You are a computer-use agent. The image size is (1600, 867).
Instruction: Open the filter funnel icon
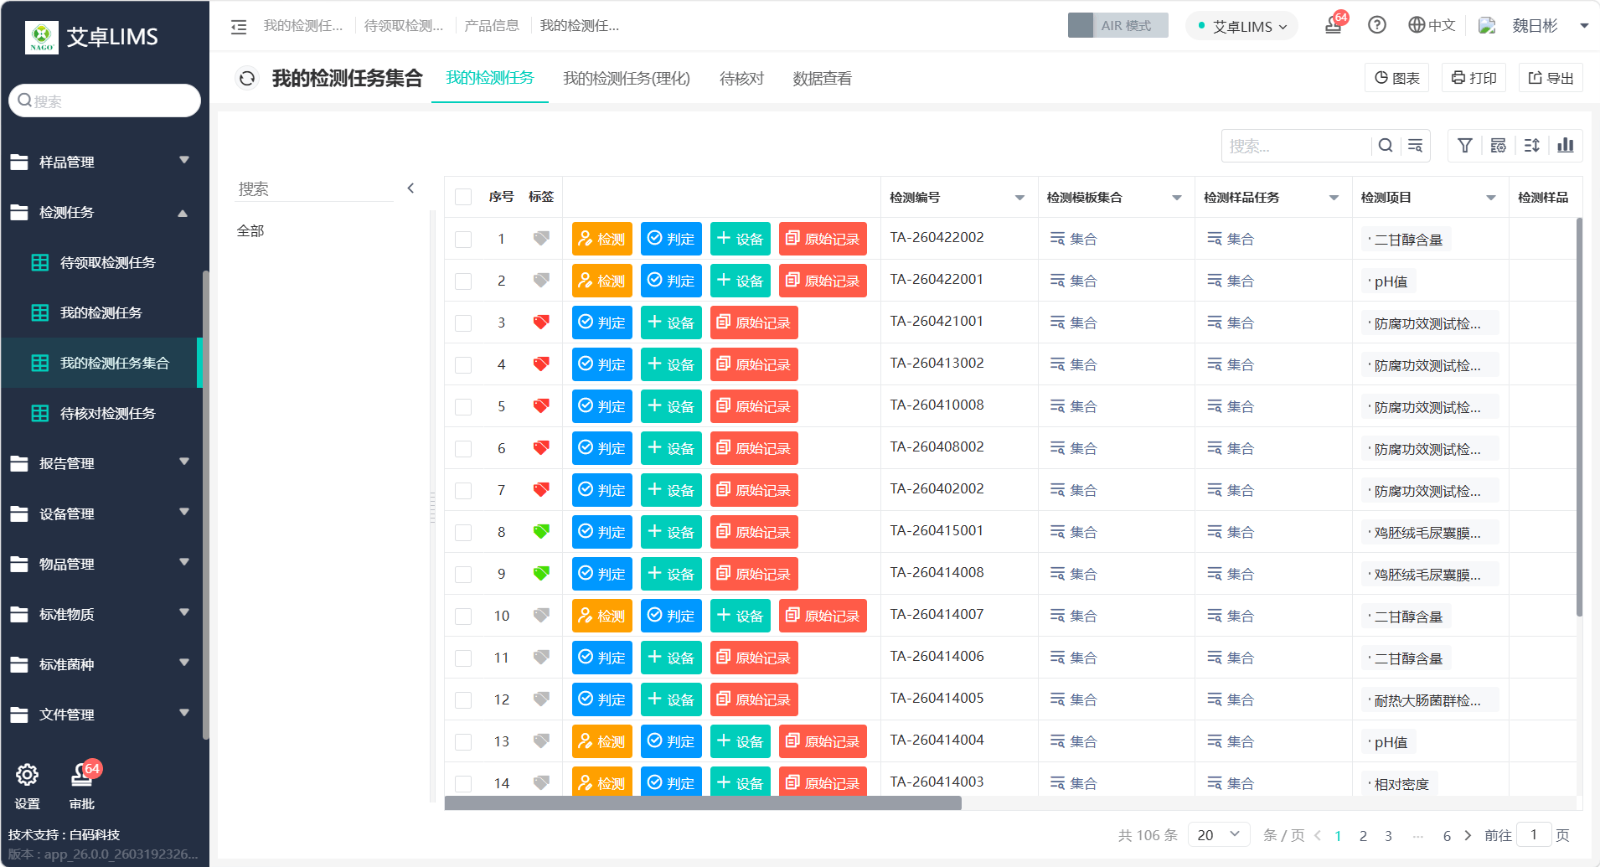(x=1465, y=146)
